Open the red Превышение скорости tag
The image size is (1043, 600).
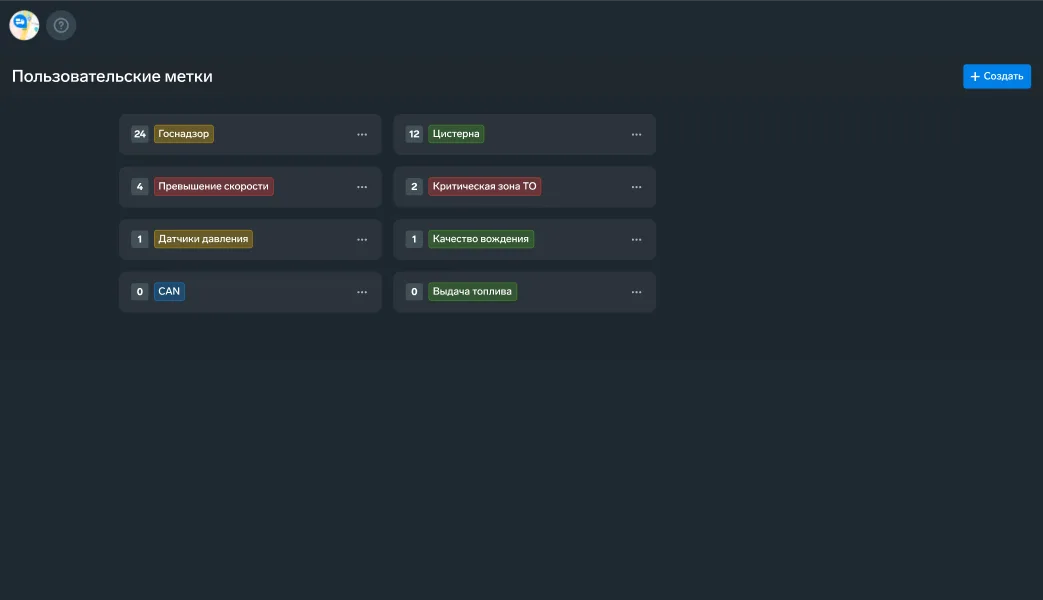coord(214,186)
